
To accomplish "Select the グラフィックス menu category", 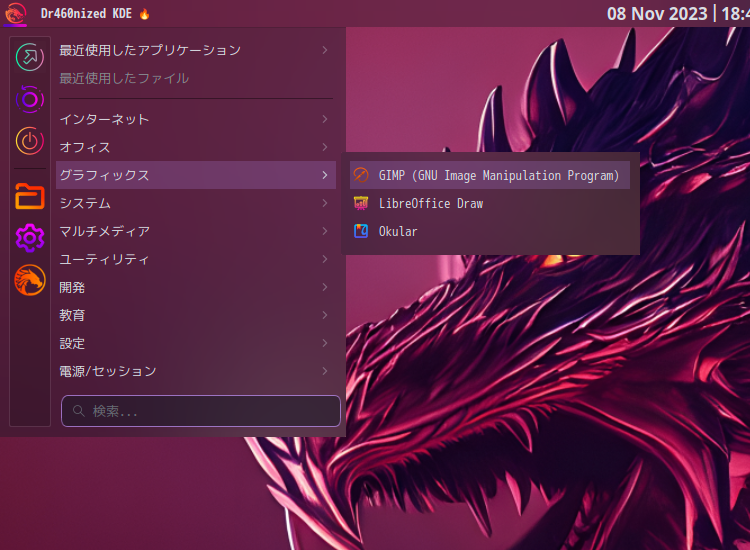I will click(196, 175).
